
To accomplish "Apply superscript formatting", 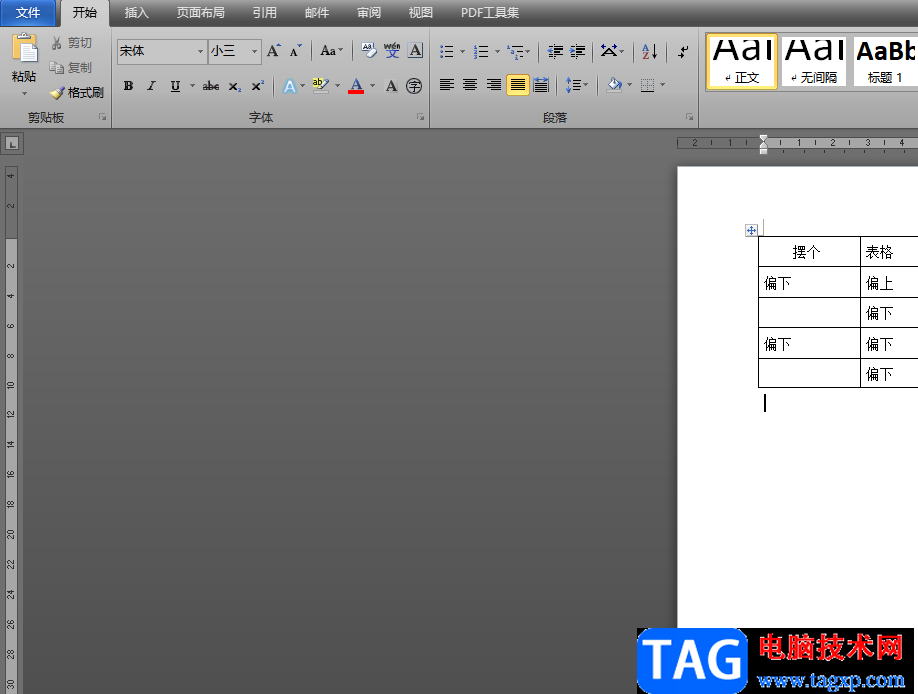I will click(x=258, y=86).
